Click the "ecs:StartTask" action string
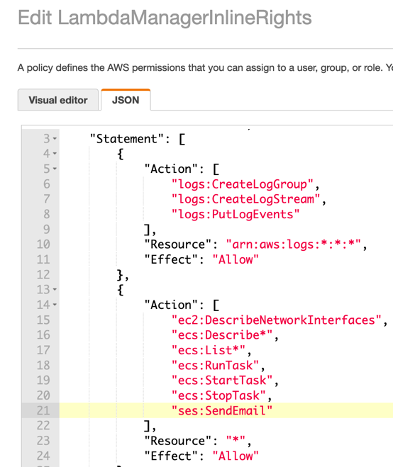 (x=222, y=380)
